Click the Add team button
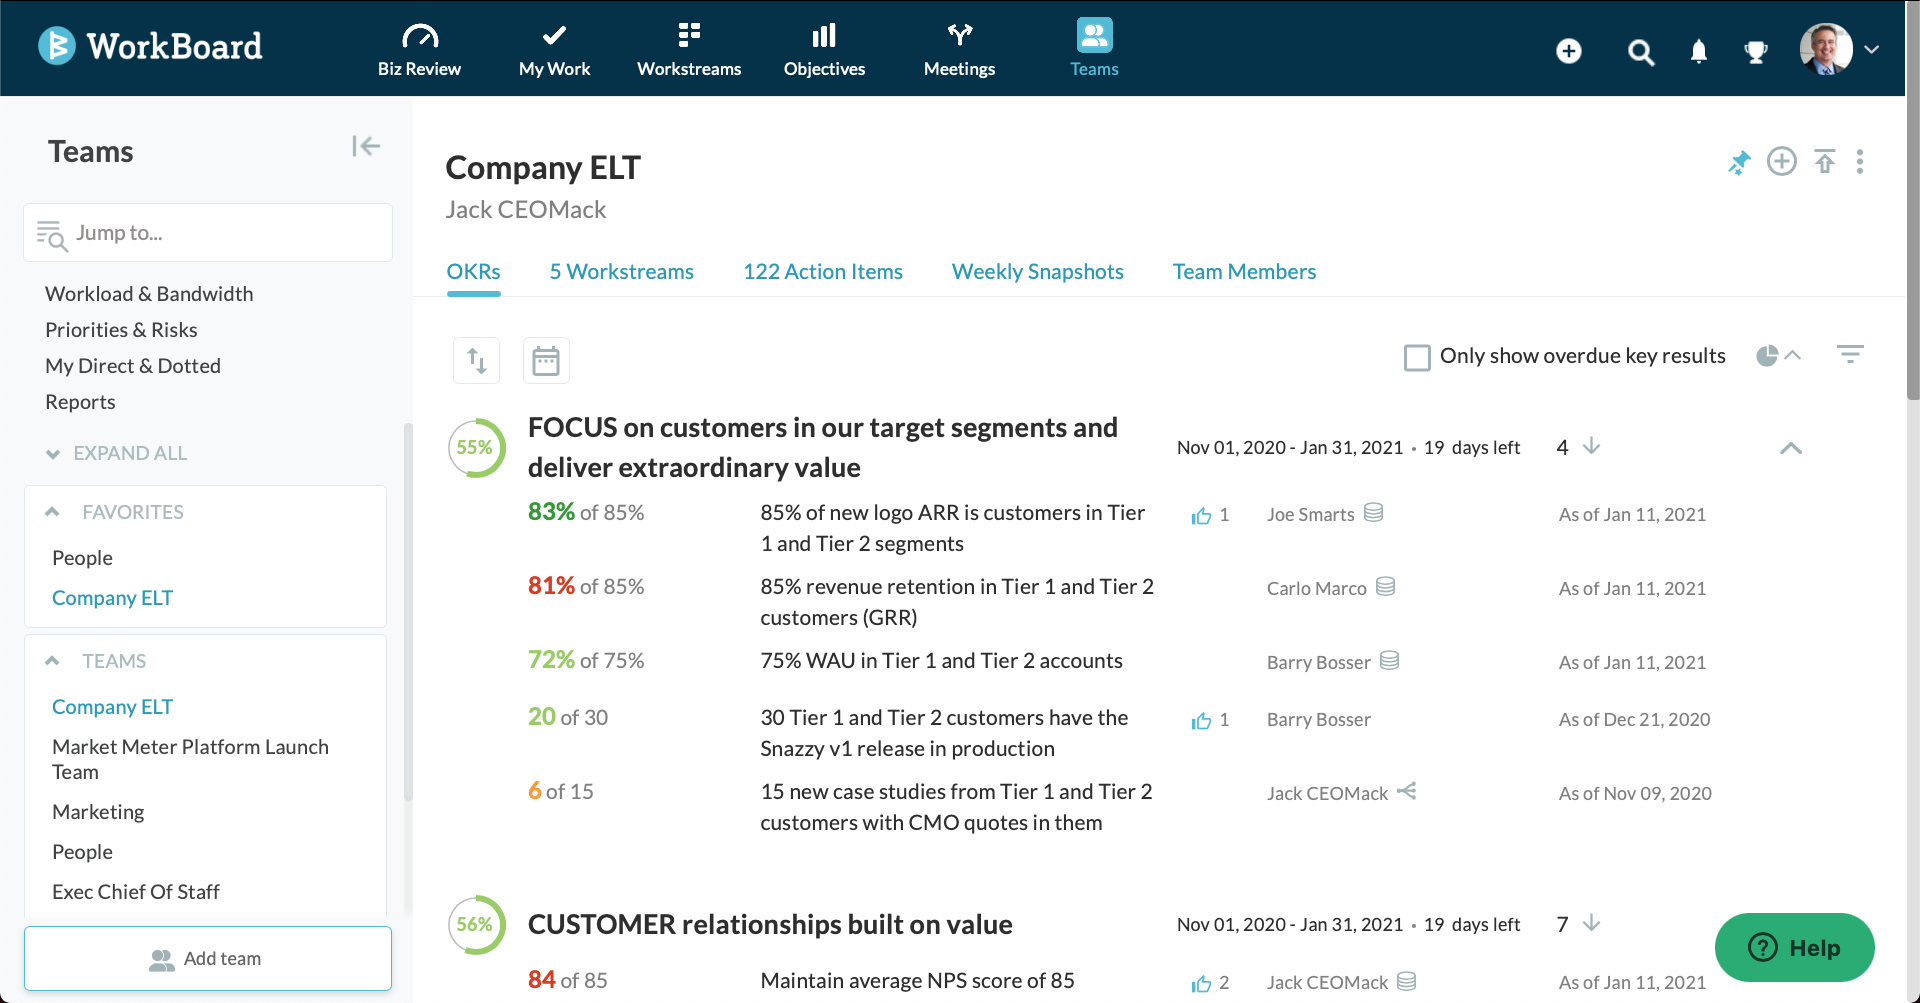The height and width of the screenshot is (1003, 1920). coord(208,958)
